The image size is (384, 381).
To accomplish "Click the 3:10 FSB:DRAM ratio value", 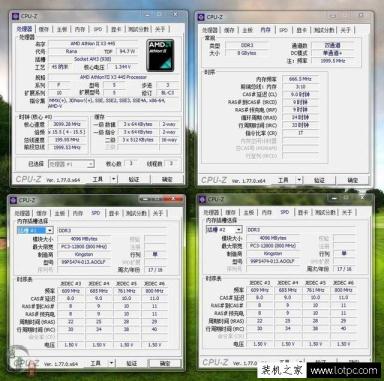I will point(300,87).
